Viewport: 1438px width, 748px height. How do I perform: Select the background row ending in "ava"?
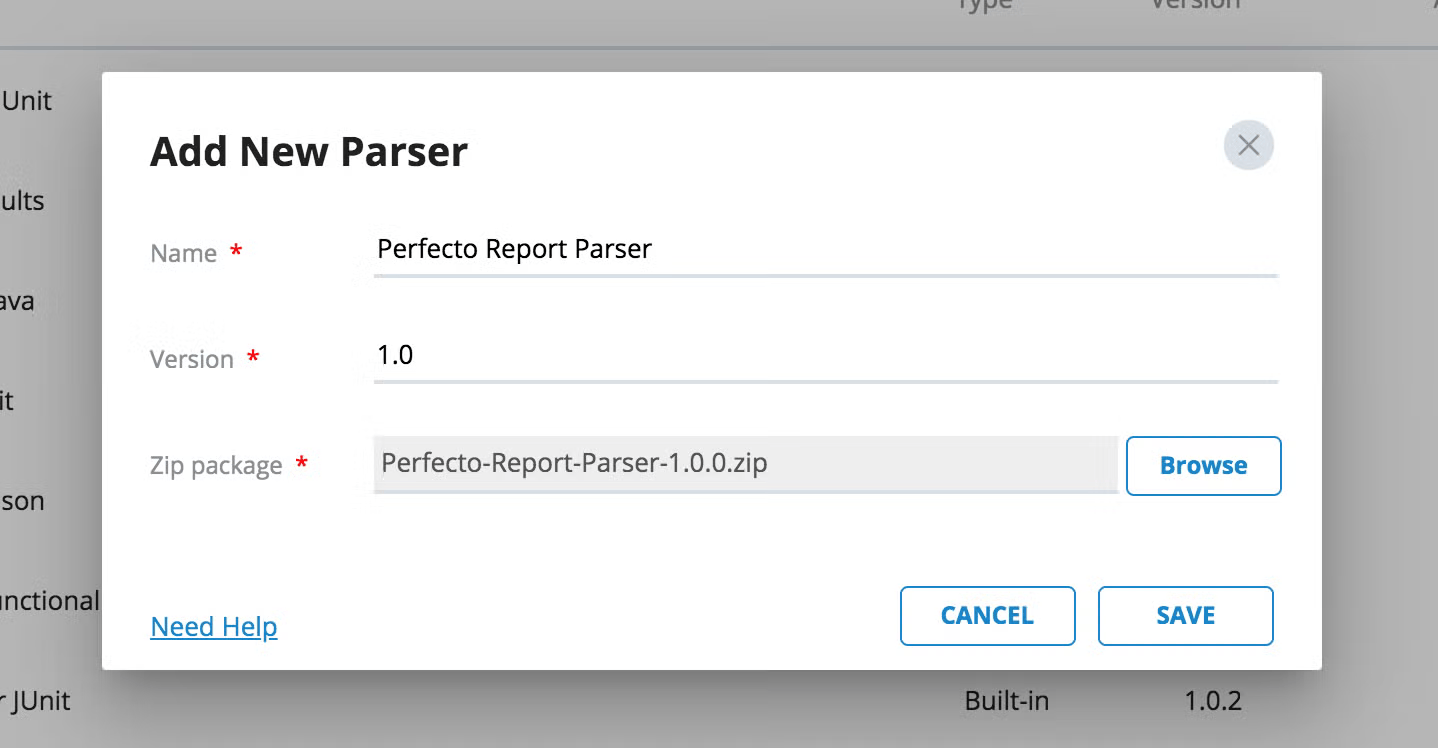point(17,301)
